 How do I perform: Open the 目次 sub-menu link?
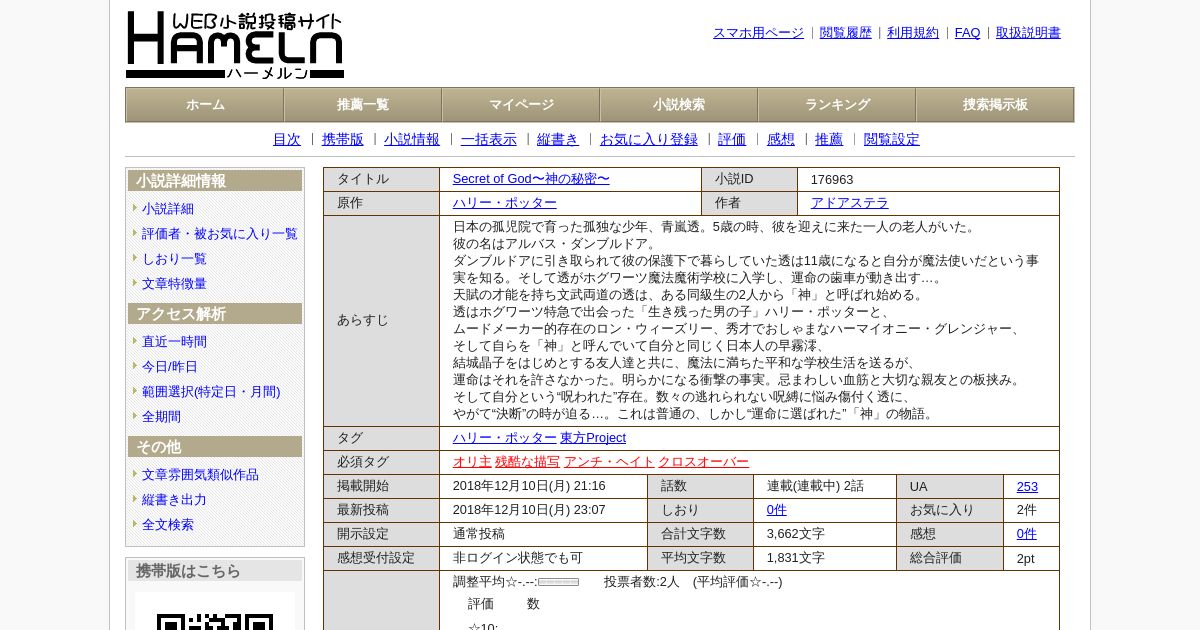287,140
